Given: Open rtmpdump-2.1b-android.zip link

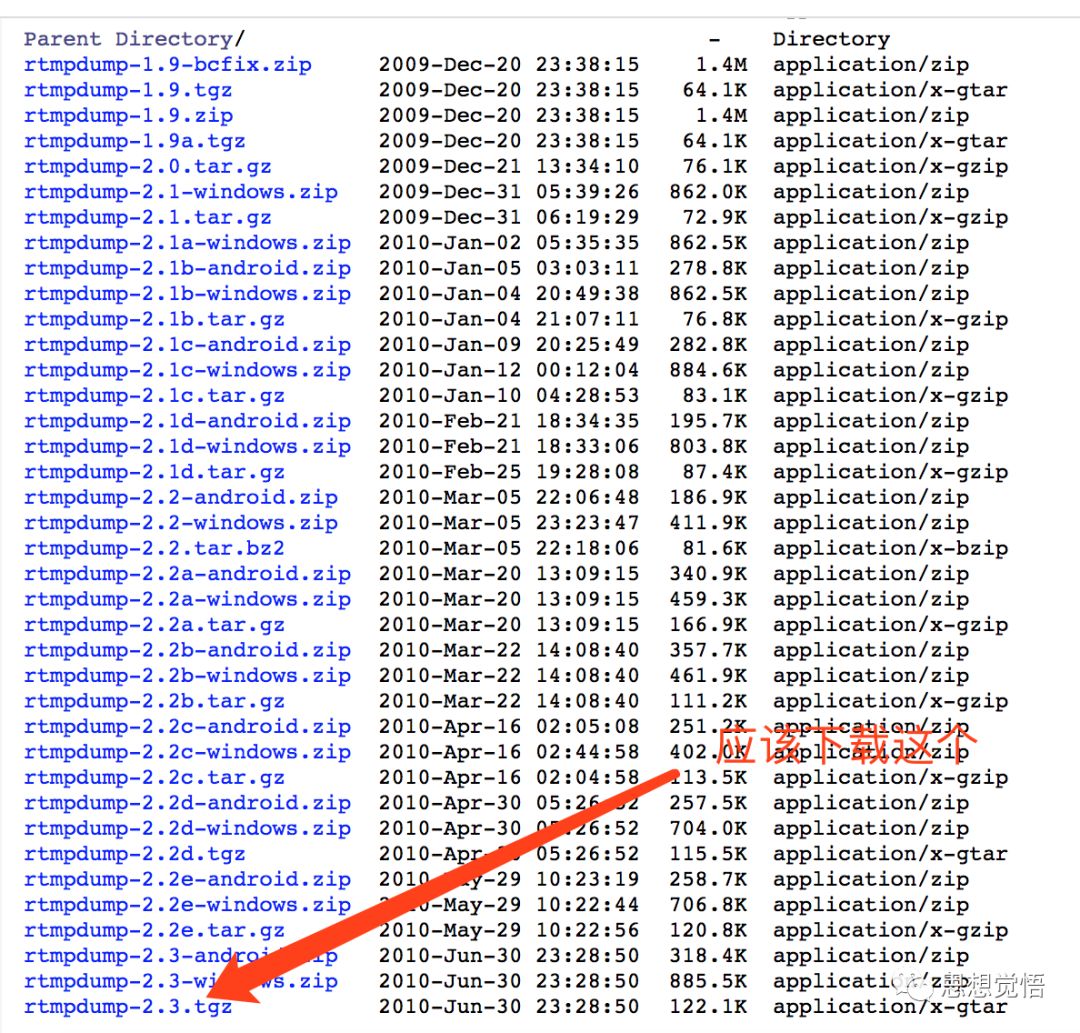Looking at the screenshot, I should coord(187,268).
